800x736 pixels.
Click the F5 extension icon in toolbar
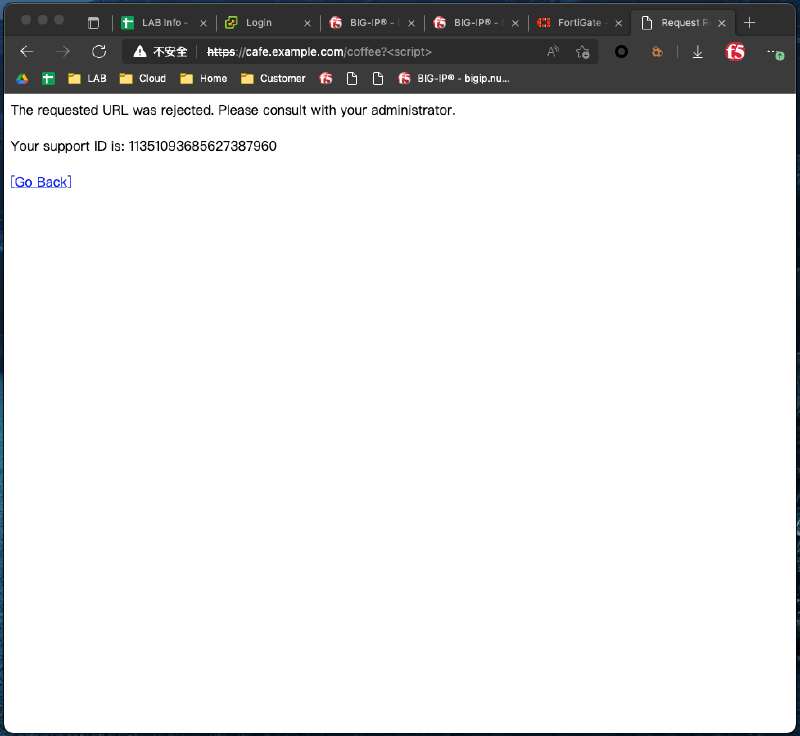pyautogui.click(x=735, y=52)
